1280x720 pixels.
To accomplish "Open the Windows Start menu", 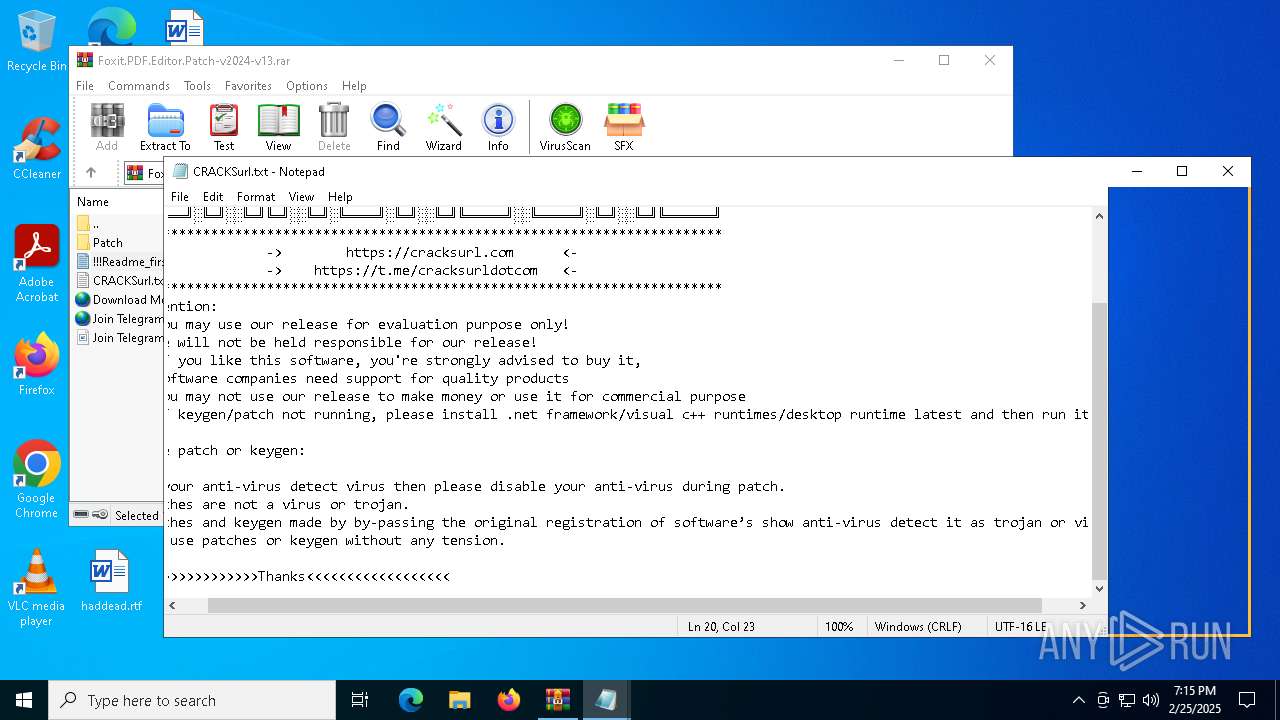I will point(24,700).
